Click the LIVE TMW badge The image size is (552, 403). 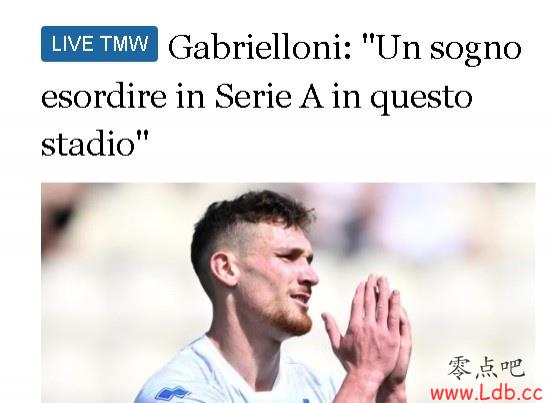tap(99, 44)
